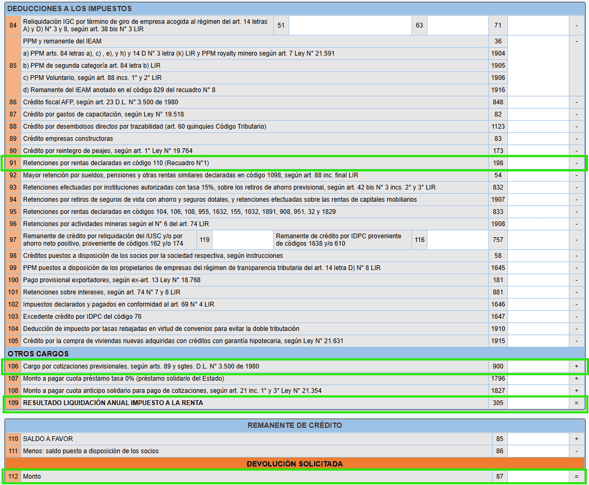The width and height of the screenshot is (589, 485).
Task: Click the code 119 remanente IUSC field
Action: [x=242, y=240]
